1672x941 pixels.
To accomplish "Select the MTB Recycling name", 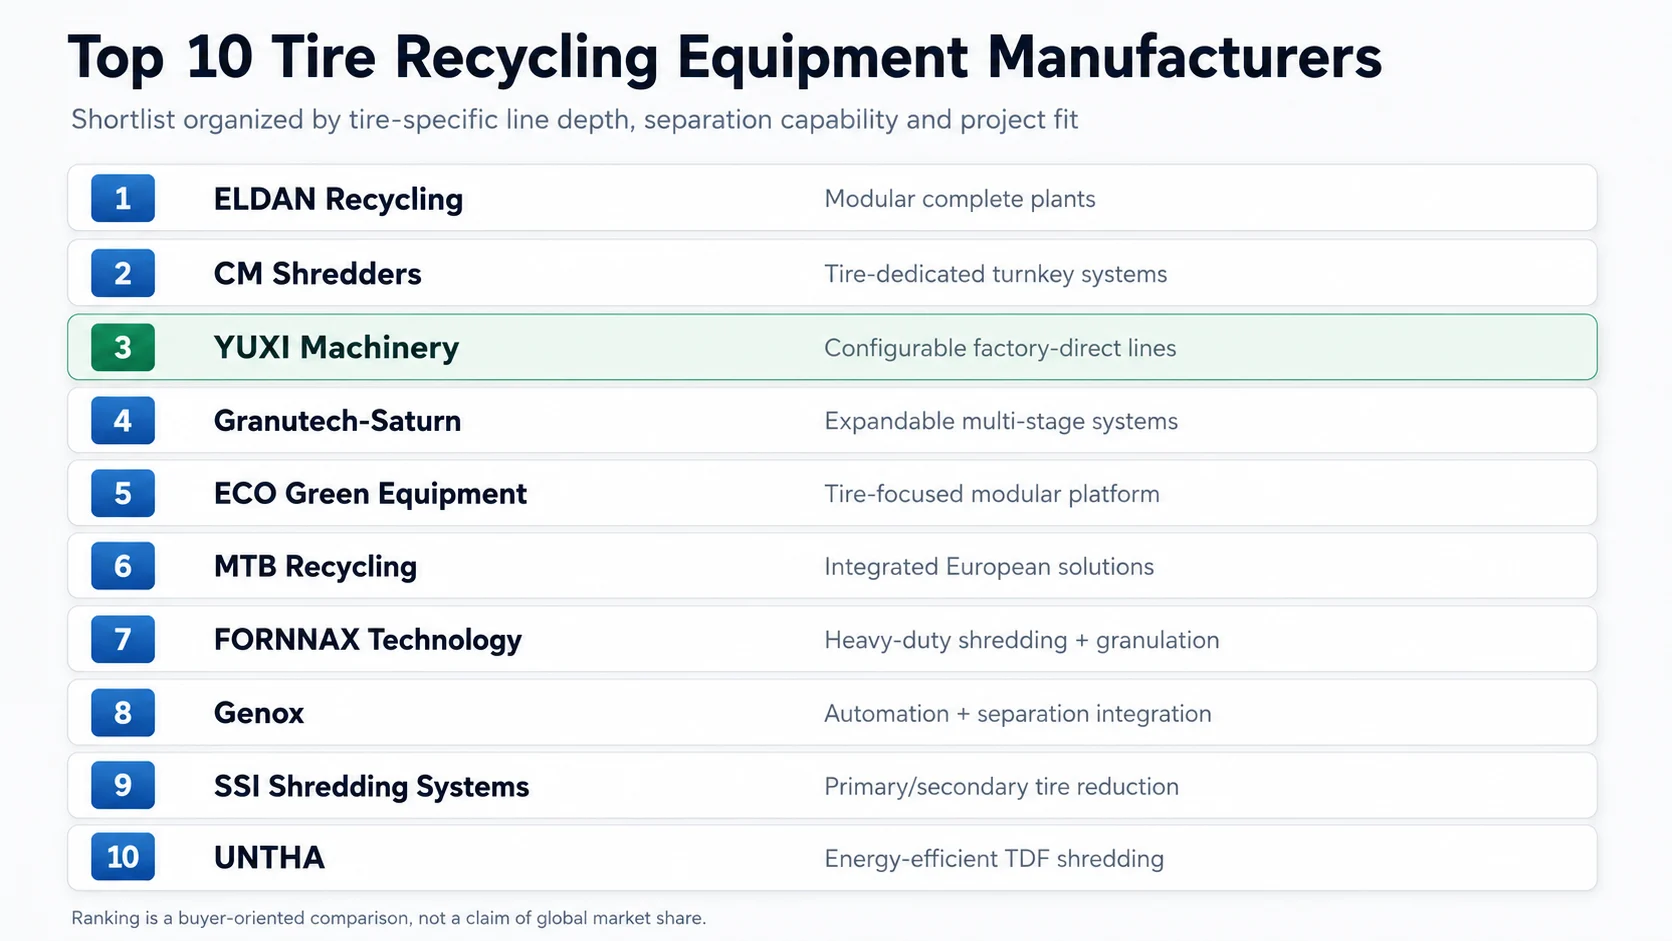I will [x=315, y=567].
